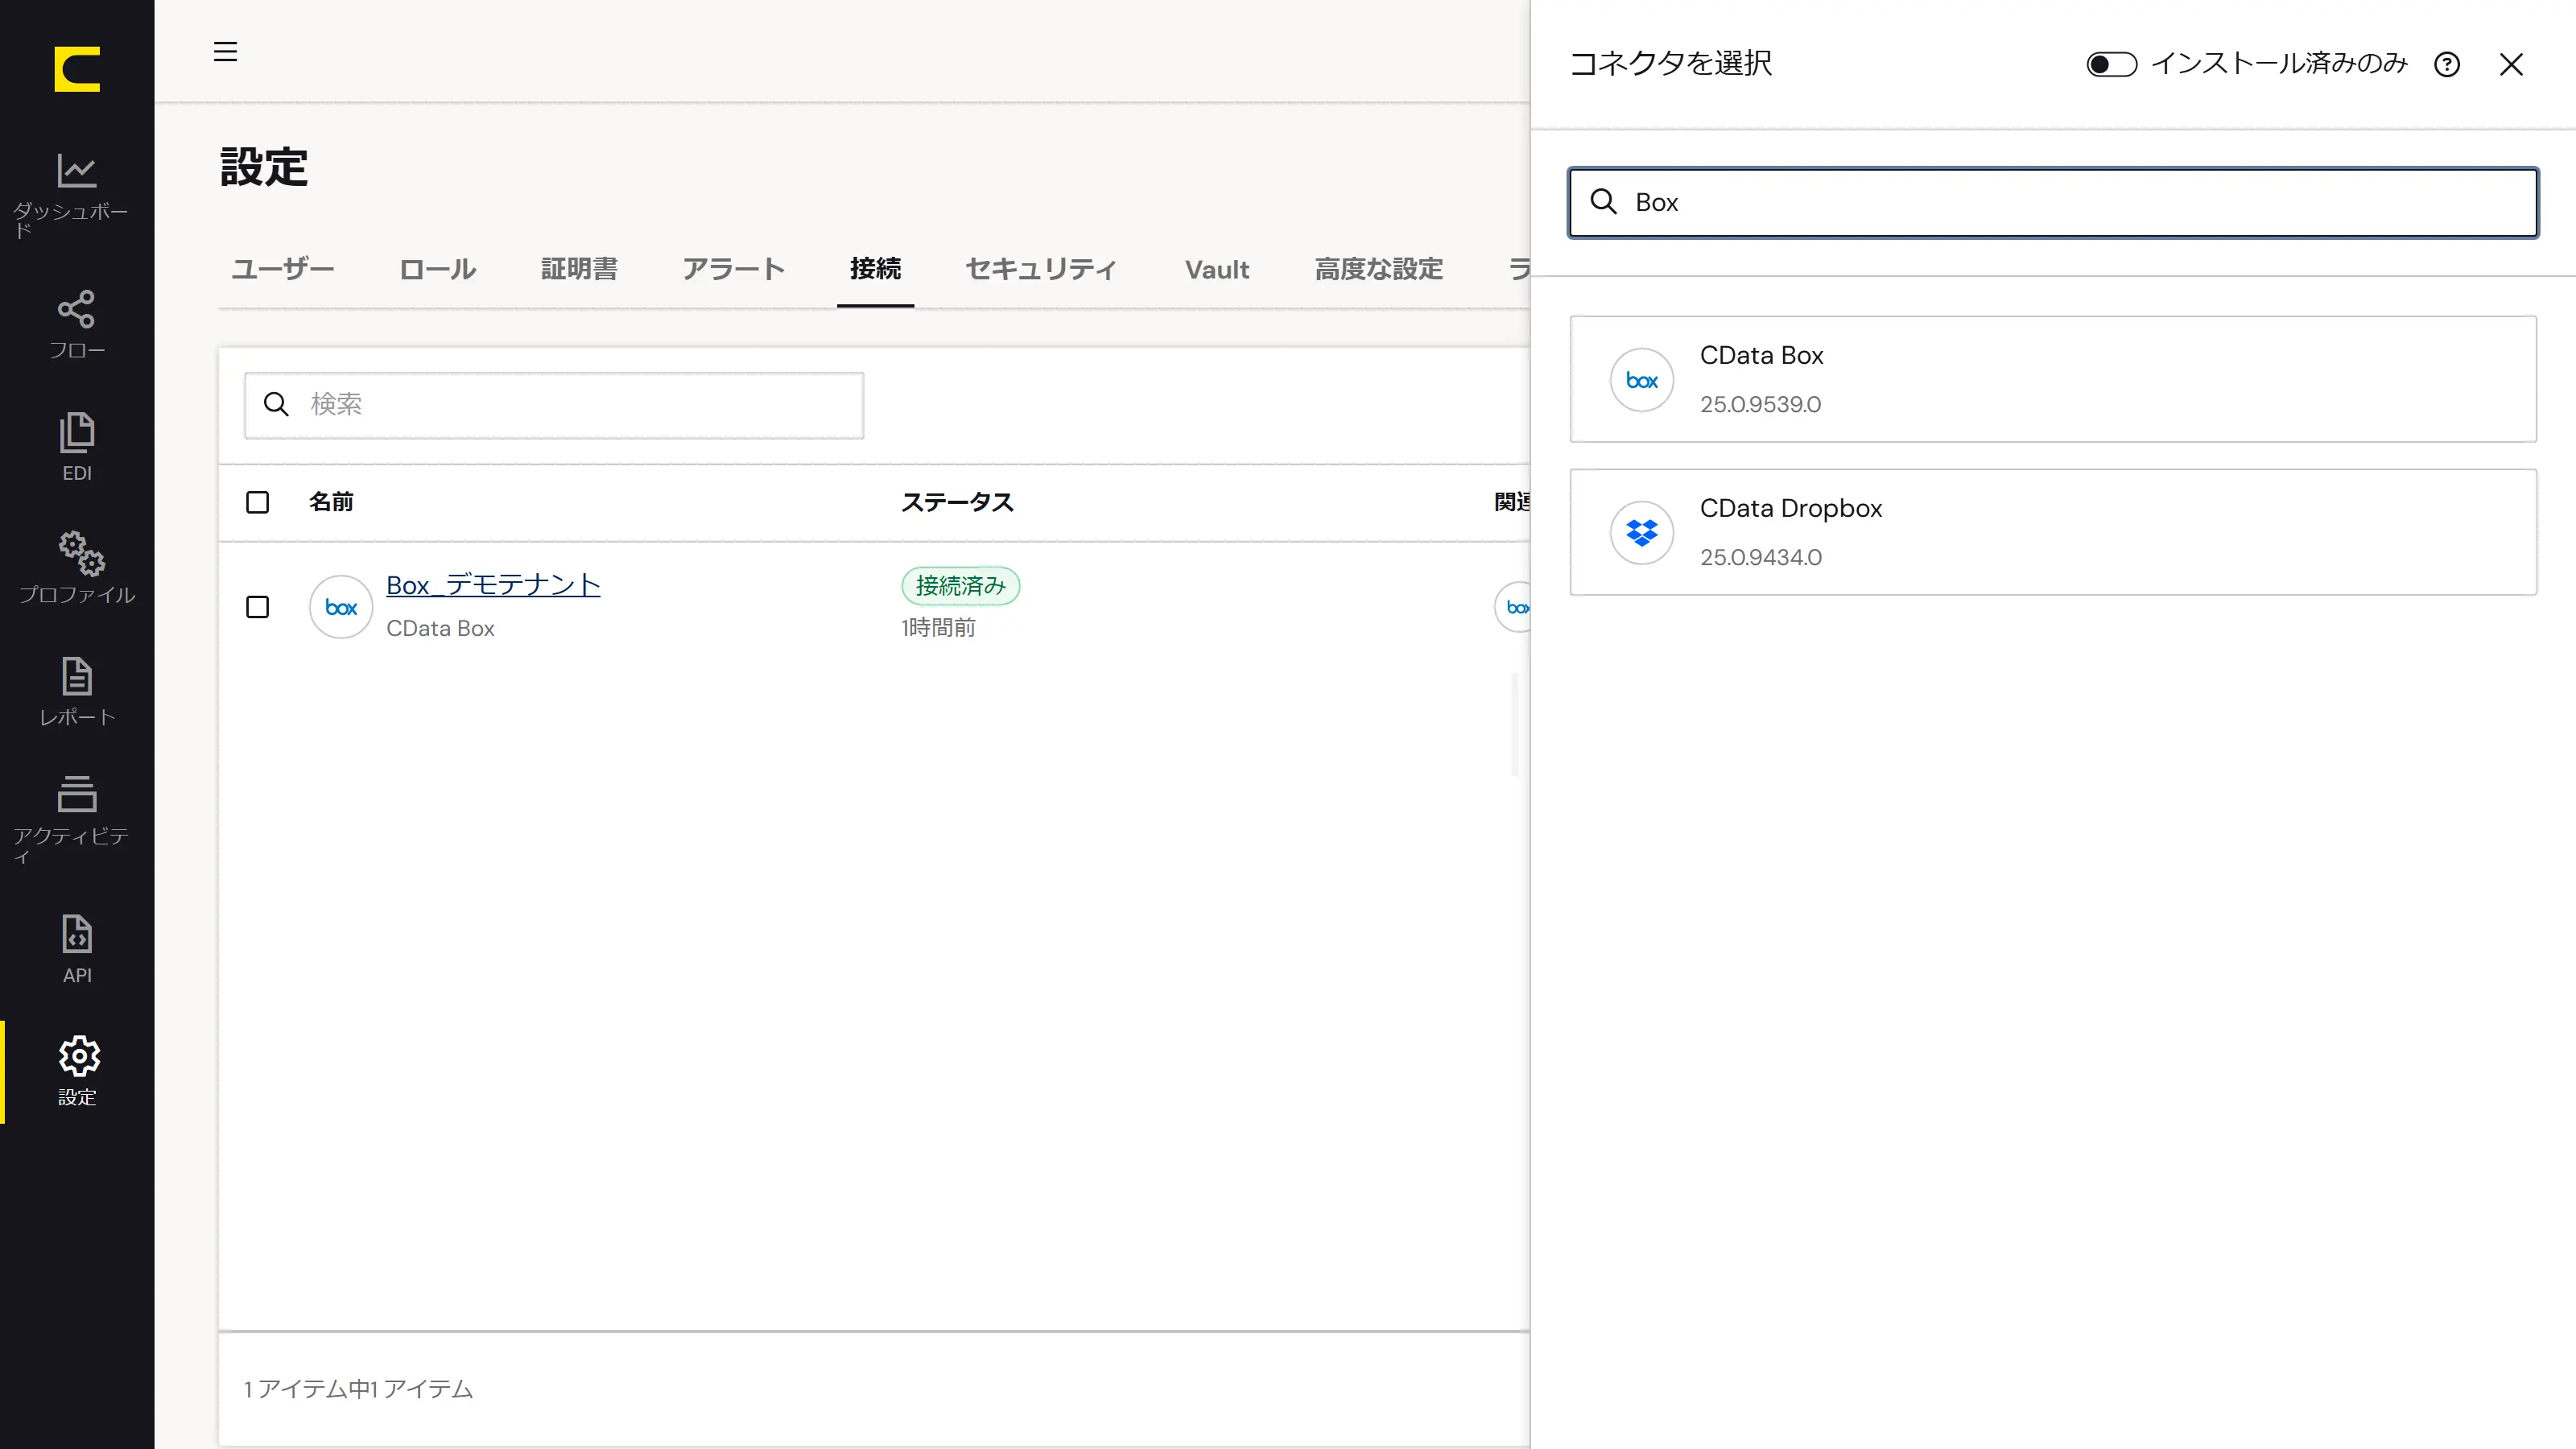This screenshot has width=2576, height=1449.
Task: Select the CData Box connector card
Action: (x=2053, y=379)
